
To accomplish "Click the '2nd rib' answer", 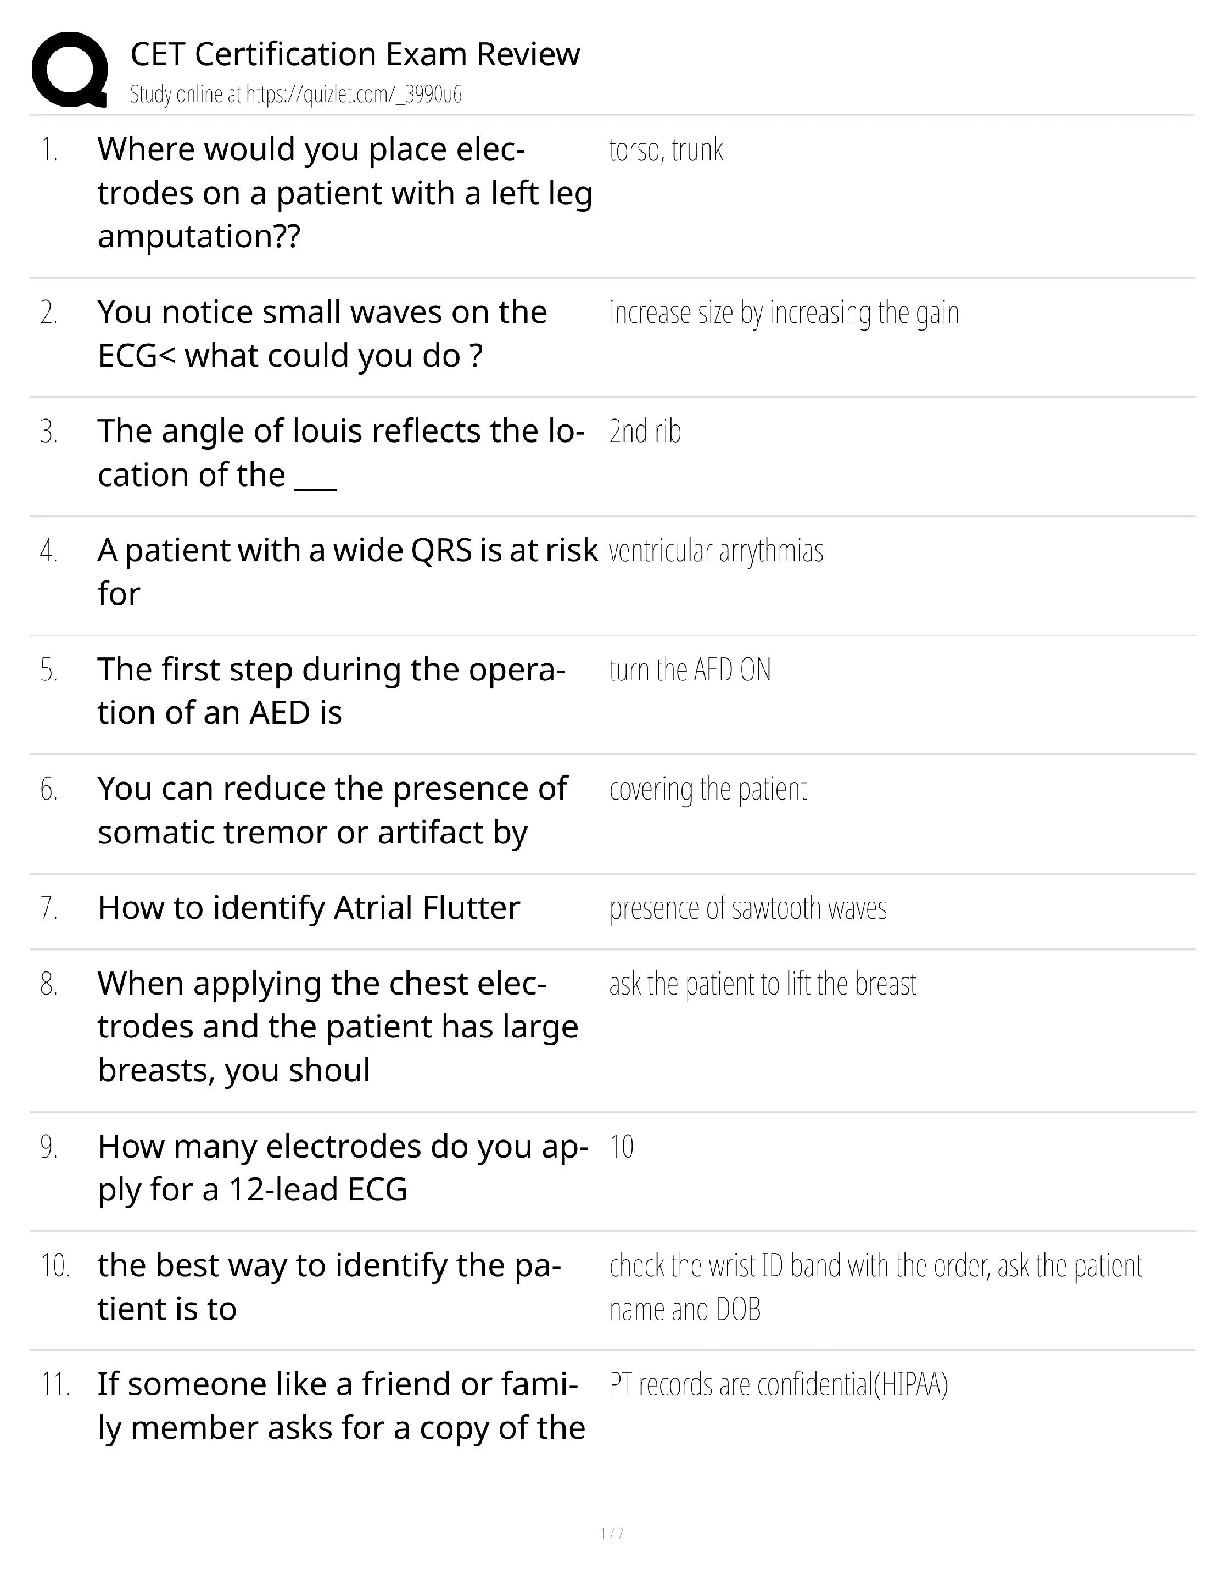I will click(645, 432).
